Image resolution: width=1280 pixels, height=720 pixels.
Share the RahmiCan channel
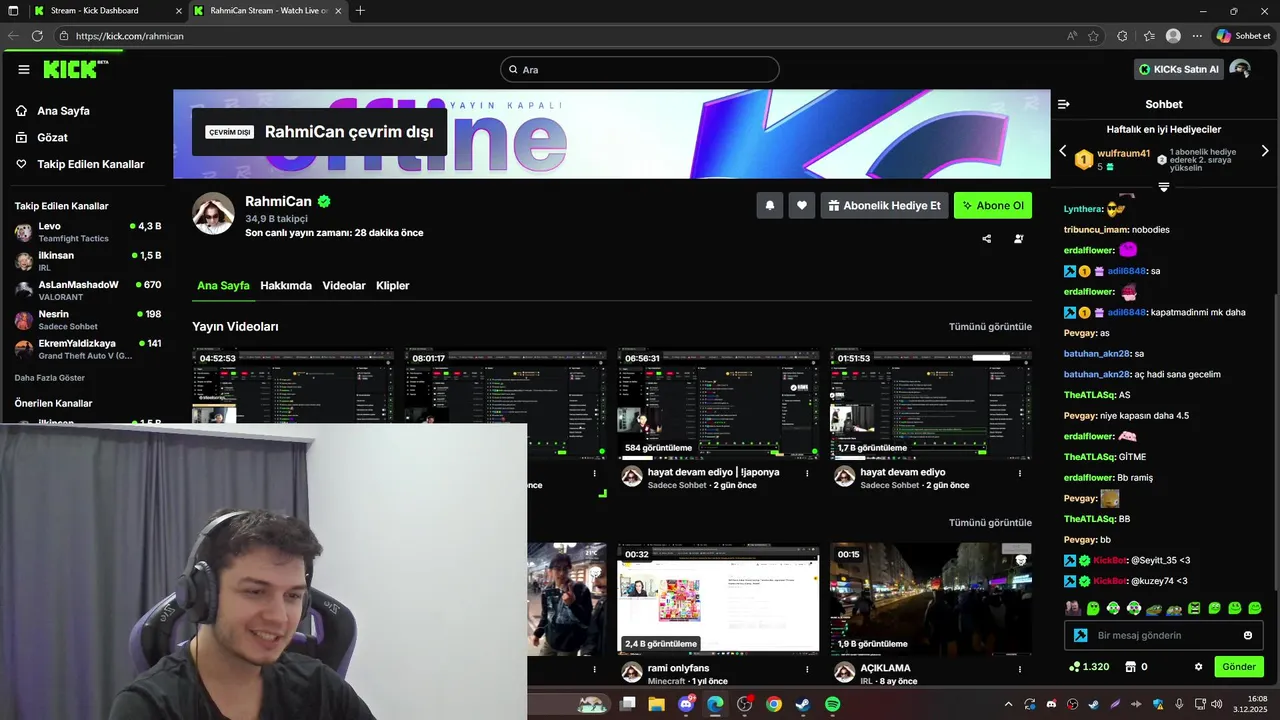(987, 239)
